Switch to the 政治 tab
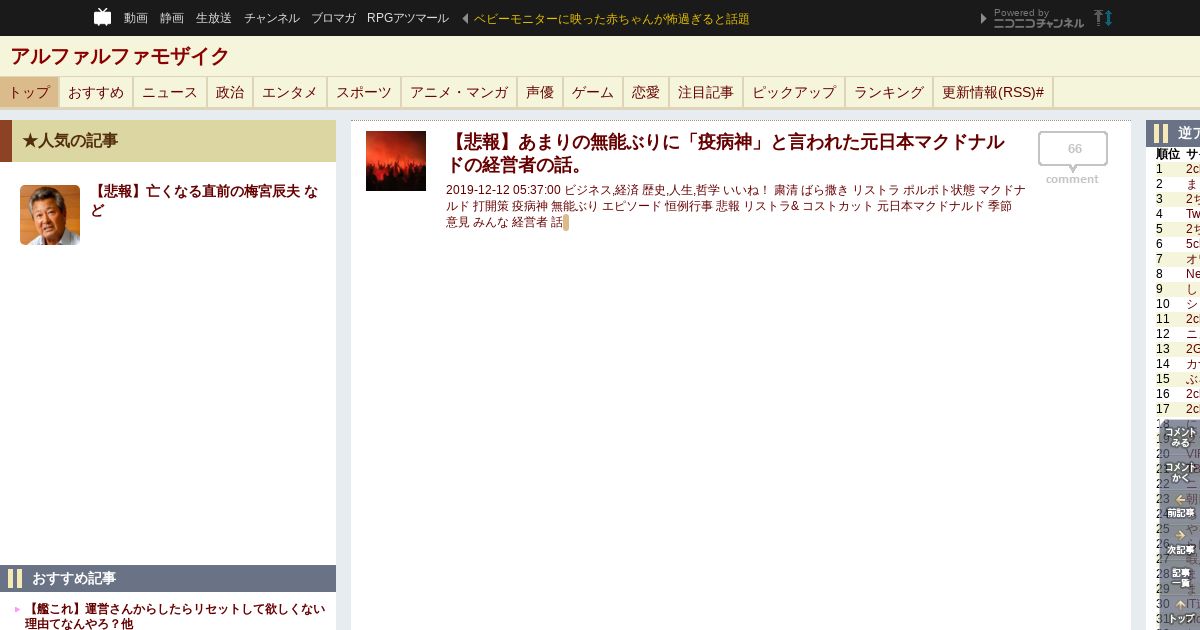 230,92
